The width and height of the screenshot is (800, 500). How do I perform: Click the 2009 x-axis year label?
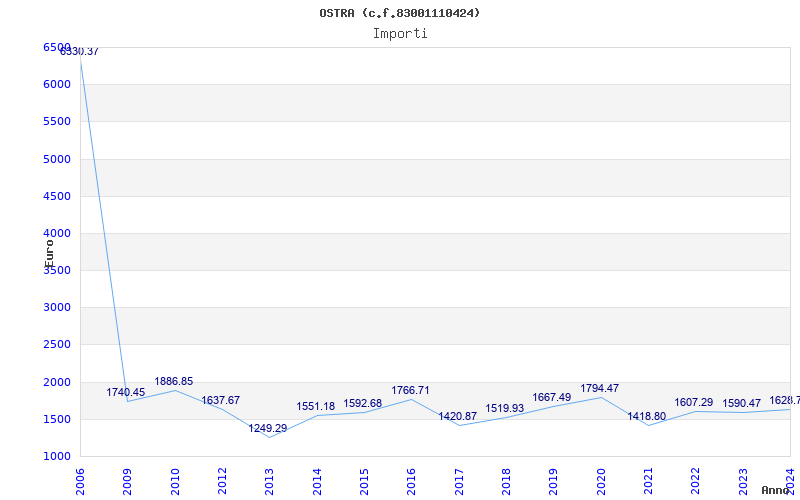coord(128,481)
